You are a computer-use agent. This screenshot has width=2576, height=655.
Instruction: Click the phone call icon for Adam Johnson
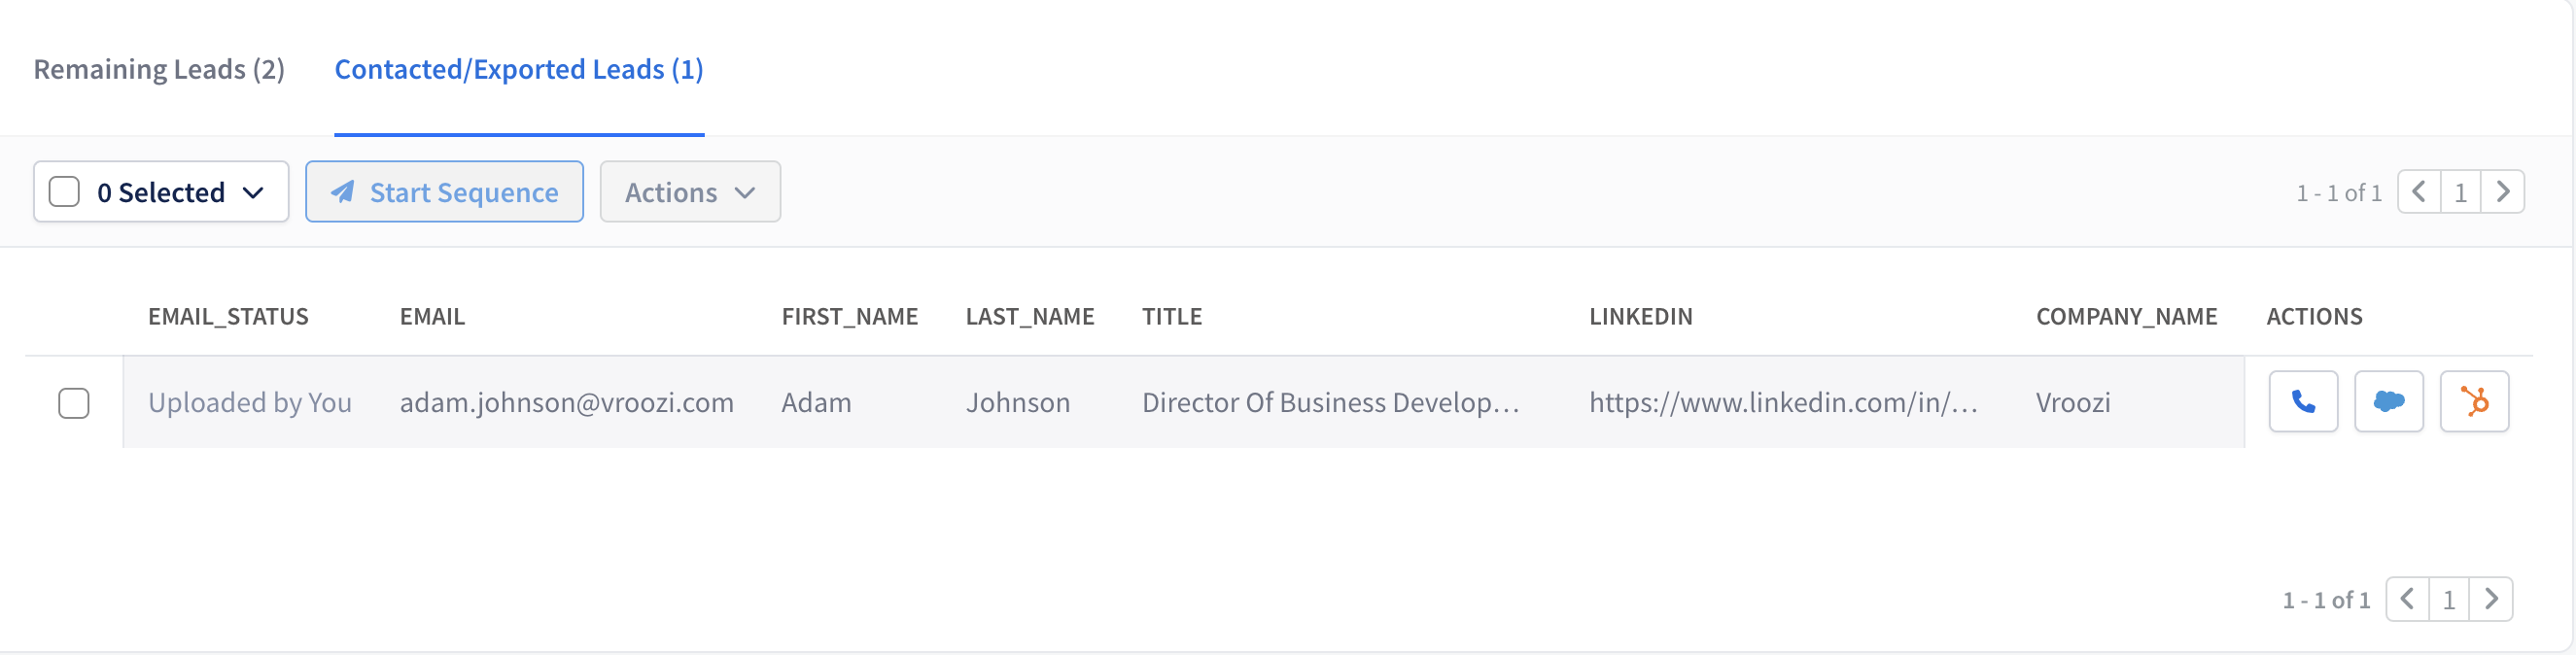pyautogui.click(x=2303, y=402)
